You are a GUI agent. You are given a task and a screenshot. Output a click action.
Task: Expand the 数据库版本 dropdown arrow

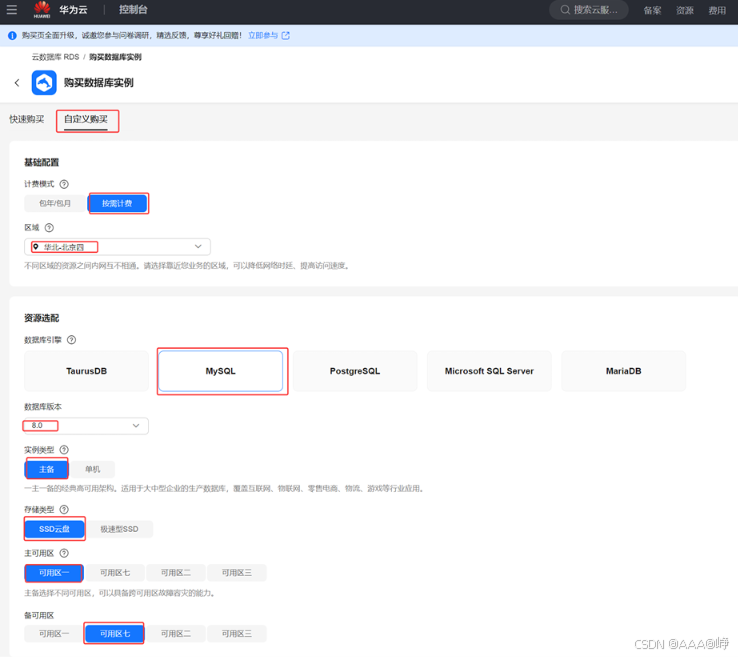136,425
